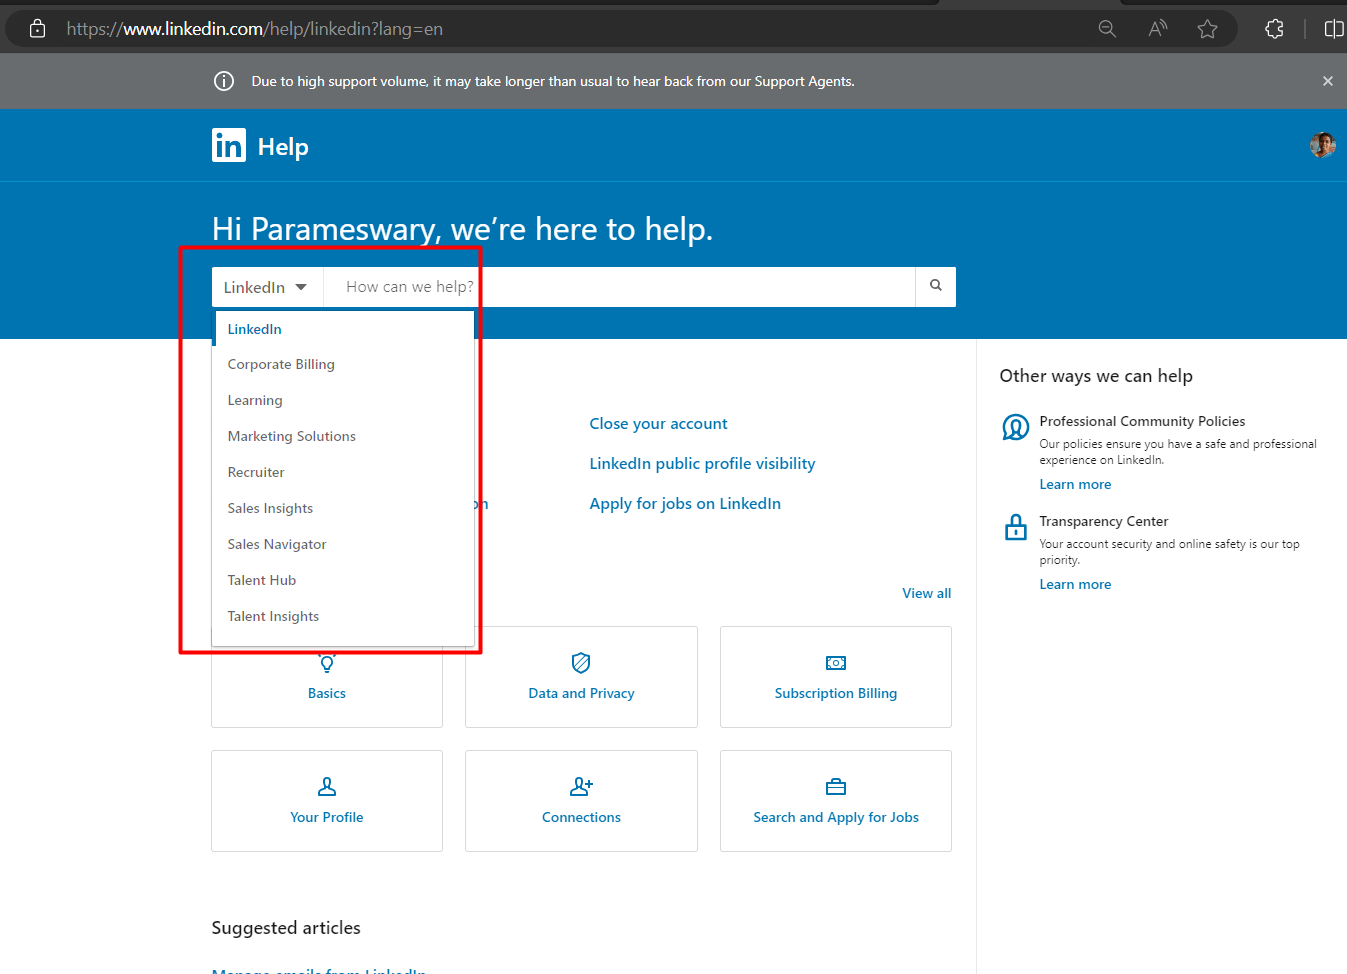Viewport: 1347px width, 974px height.
Task: Click the browser address bar URL
Action: pyautogui.click(x=255, y=29)
